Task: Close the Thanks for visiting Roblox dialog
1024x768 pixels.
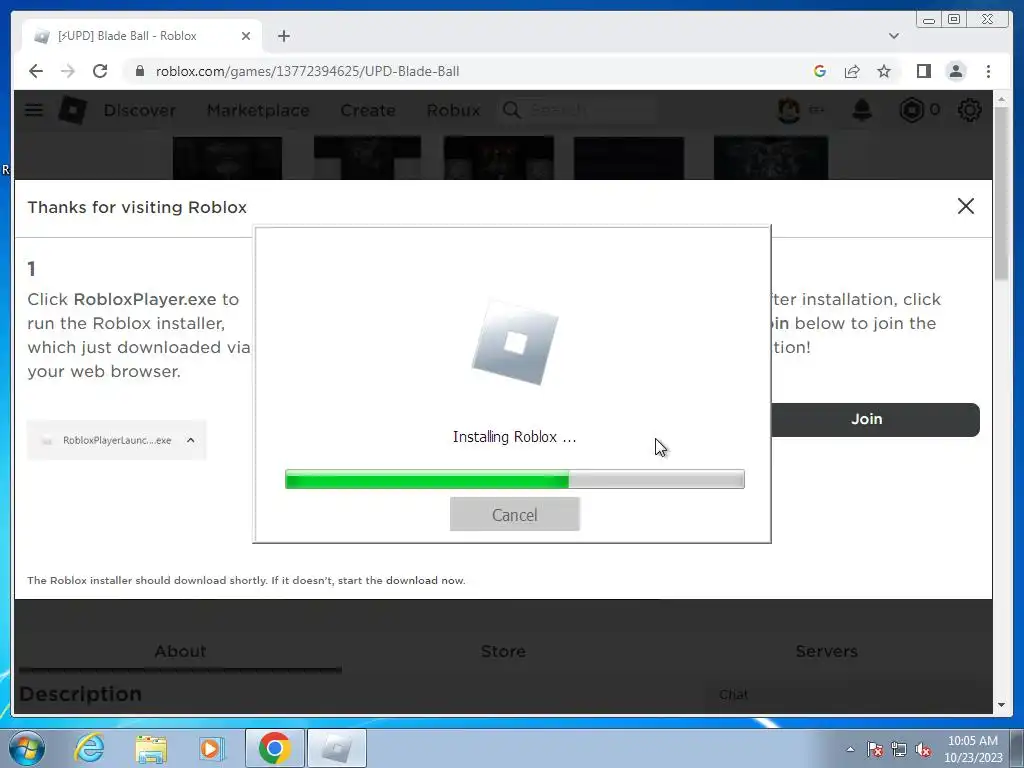Action: coord(966,206)
